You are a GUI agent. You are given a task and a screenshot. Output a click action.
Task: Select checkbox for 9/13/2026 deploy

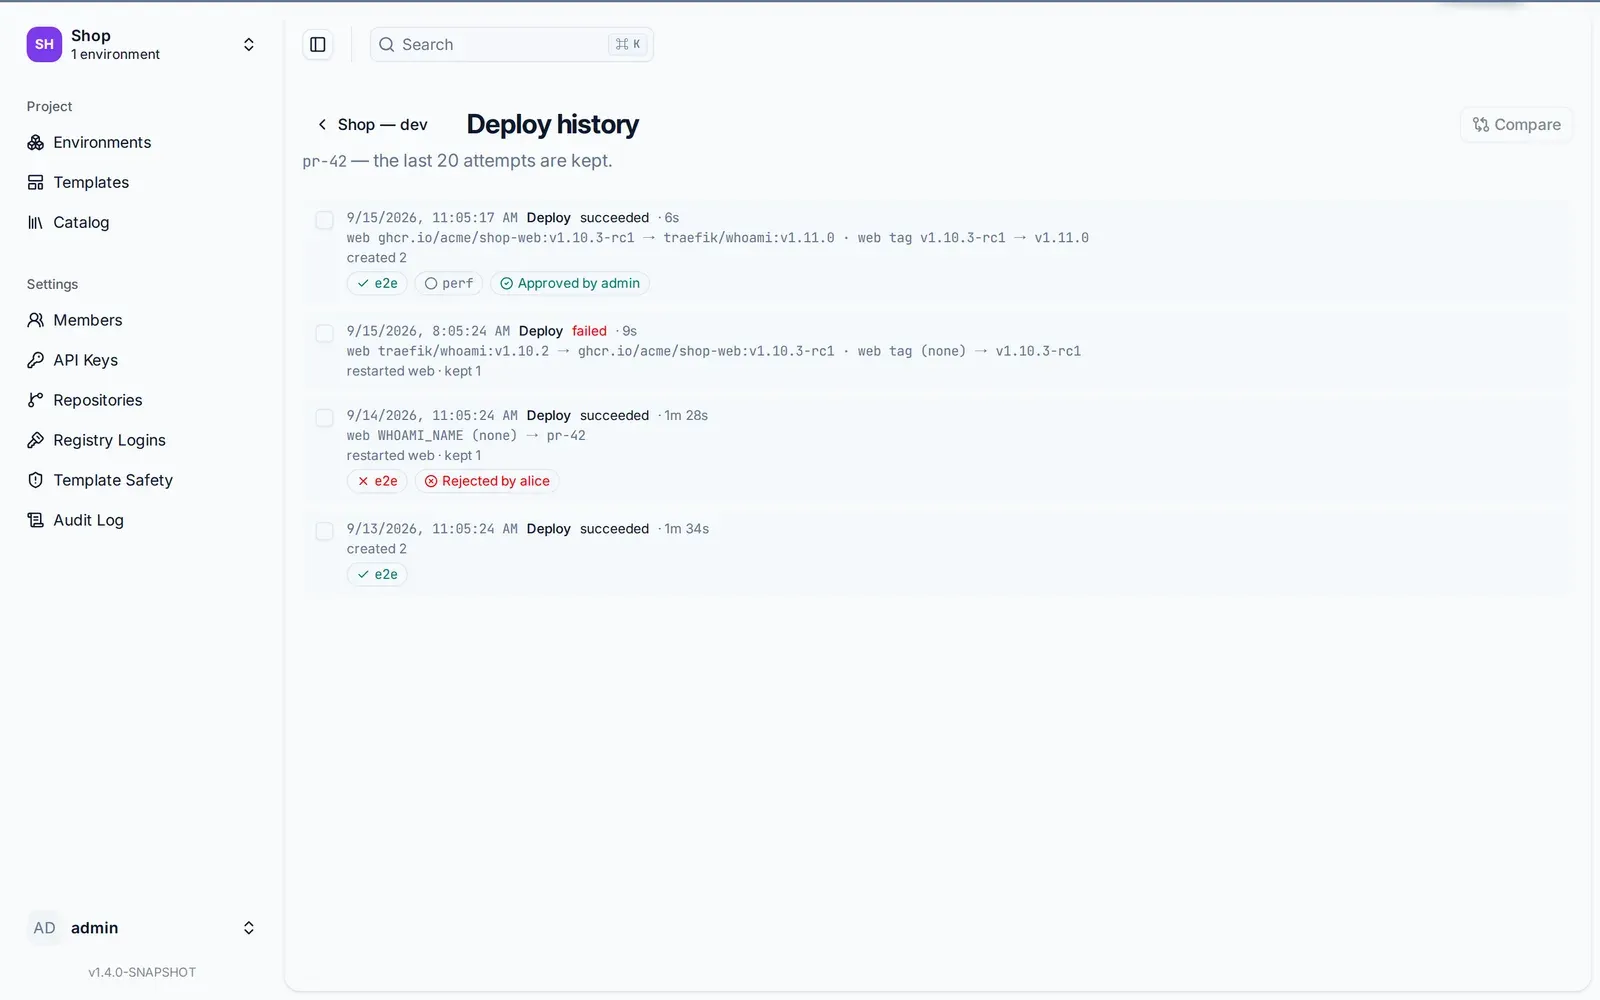(x=325, y=531)
